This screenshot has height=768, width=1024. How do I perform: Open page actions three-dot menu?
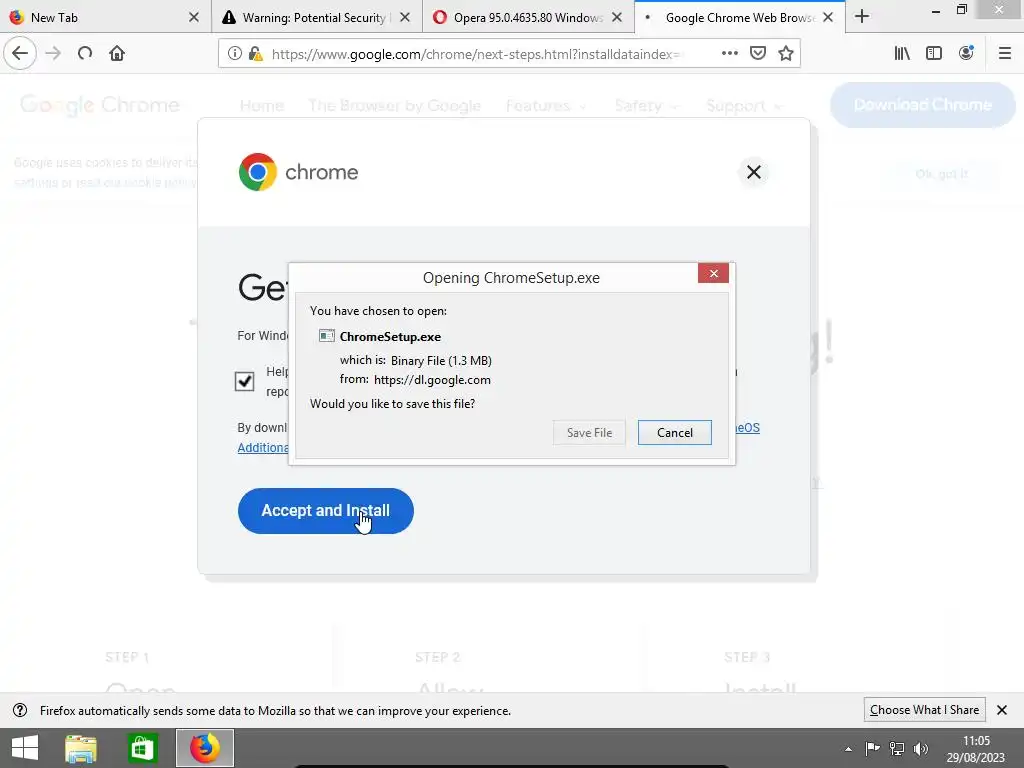(729, 53)
